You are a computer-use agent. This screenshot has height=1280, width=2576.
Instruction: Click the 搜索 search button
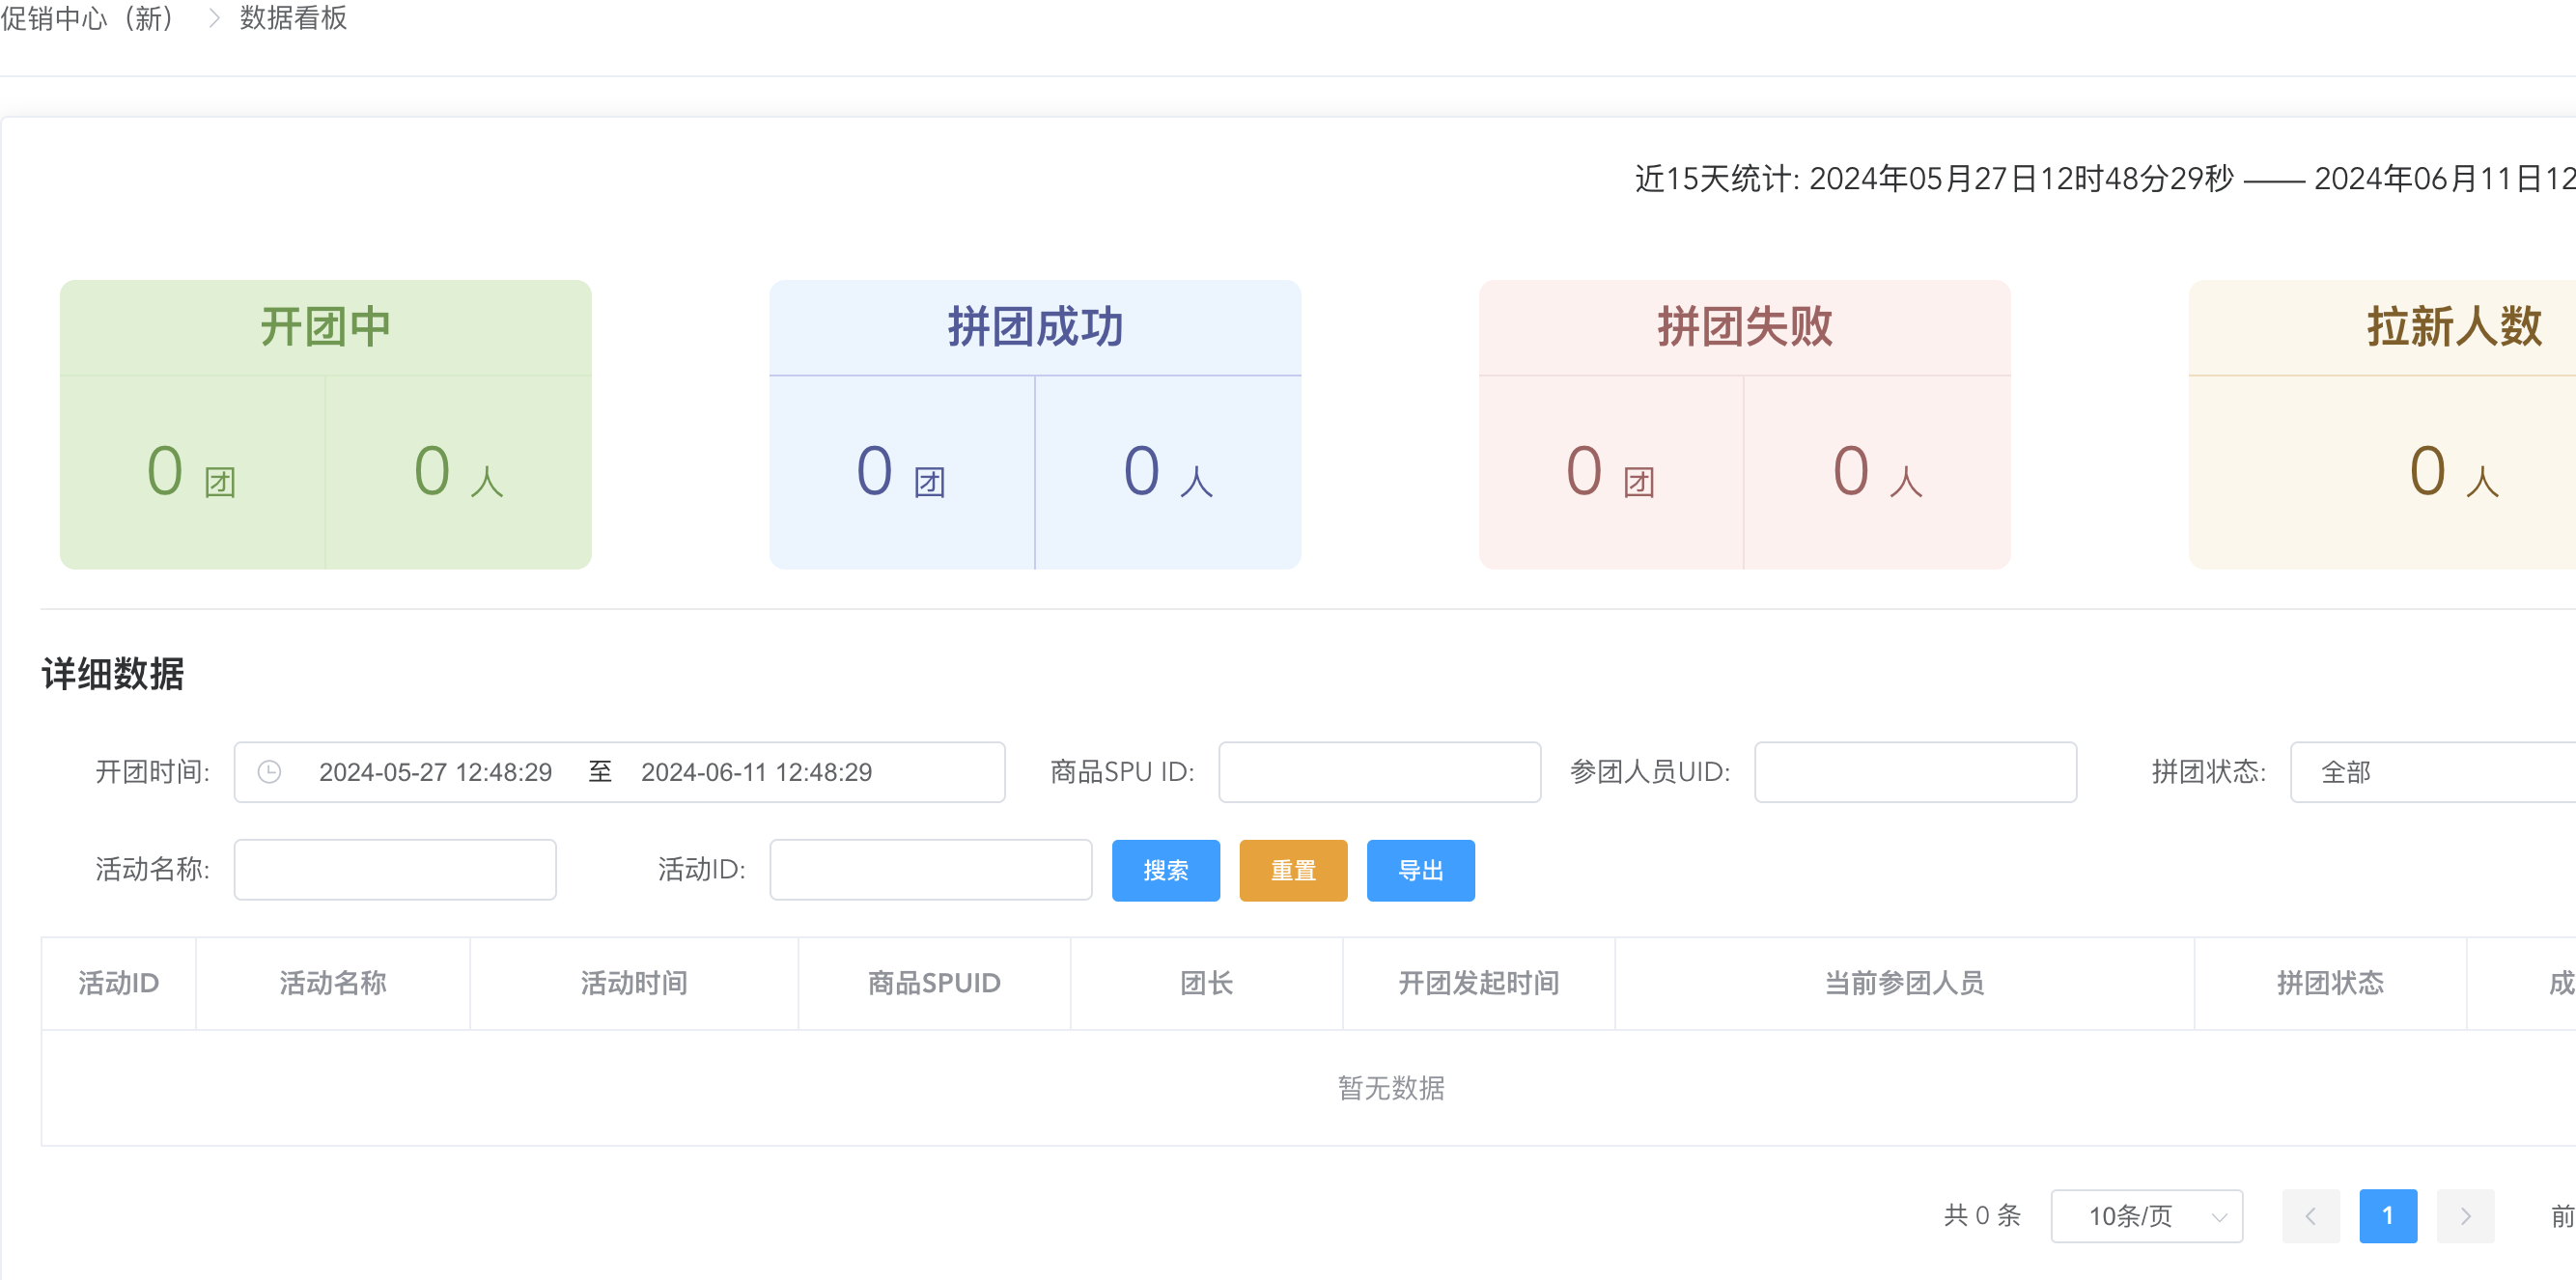[1166, 870]
